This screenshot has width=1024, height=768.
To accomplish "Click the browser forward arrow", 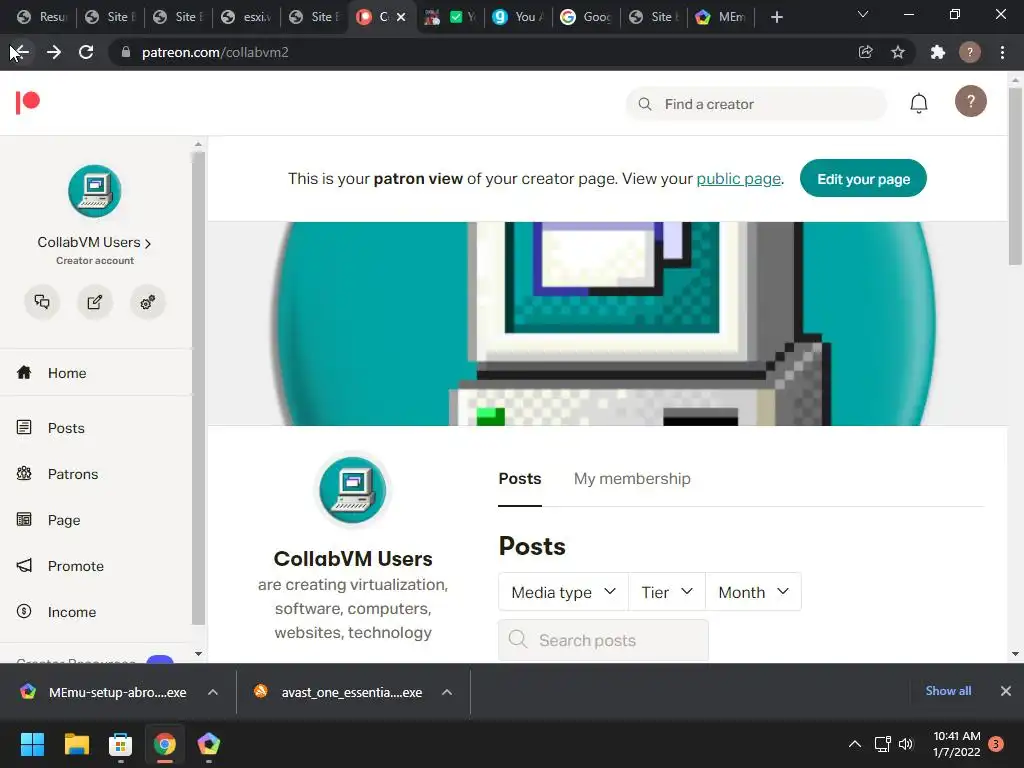I will click(x=54, y=52).
